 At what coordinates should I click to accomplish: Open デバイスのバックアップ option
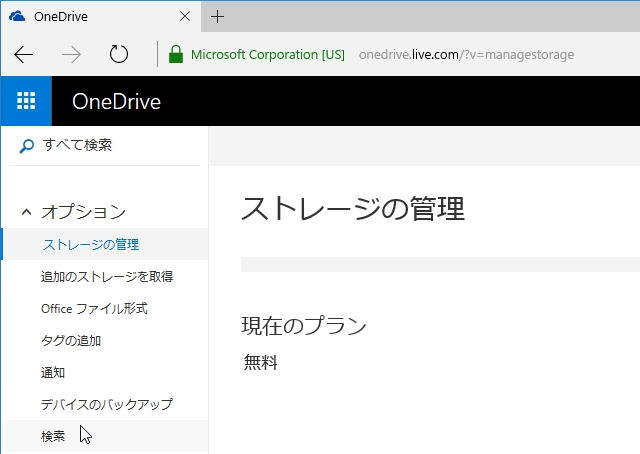(107, 404)
